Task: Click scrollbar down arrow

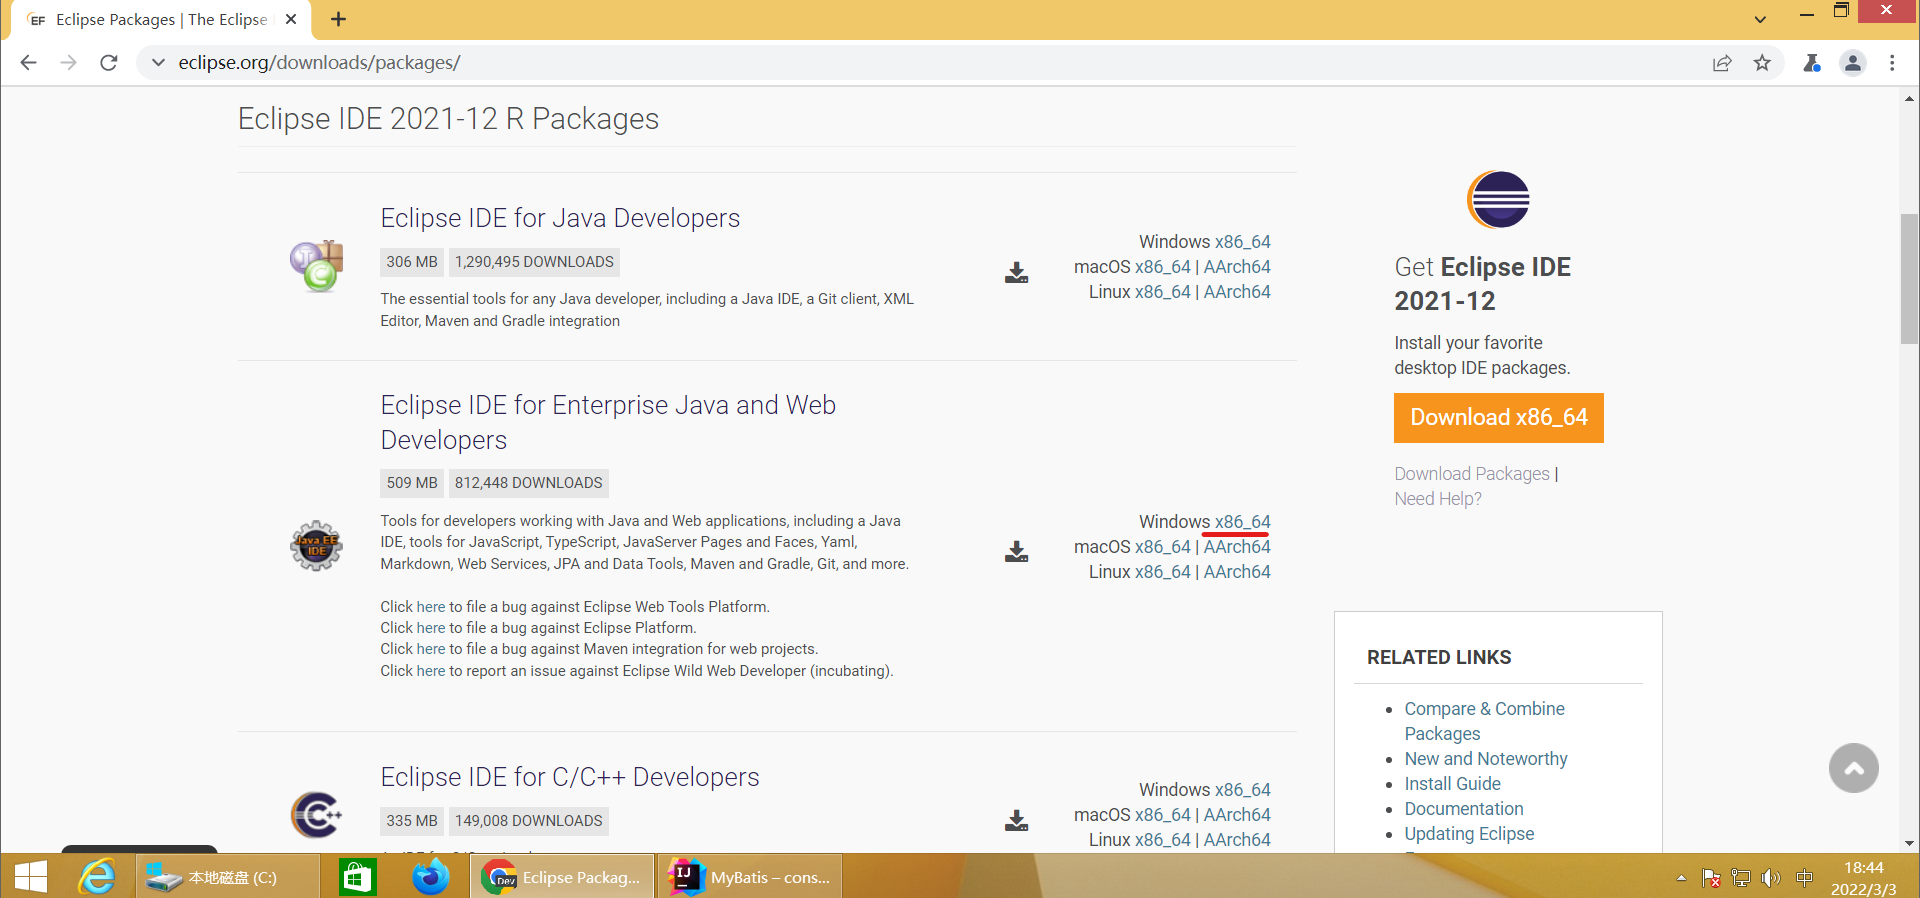Action: (x=1909, y=843)
